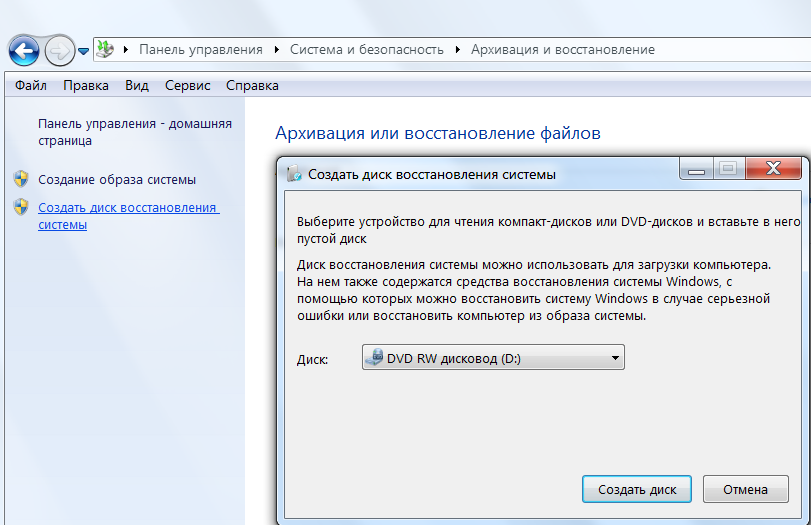Viewport: 811px width, 525px height.
Task: Click the DVD drive icon in Диск combo box
Action: (x=374, y=357)
